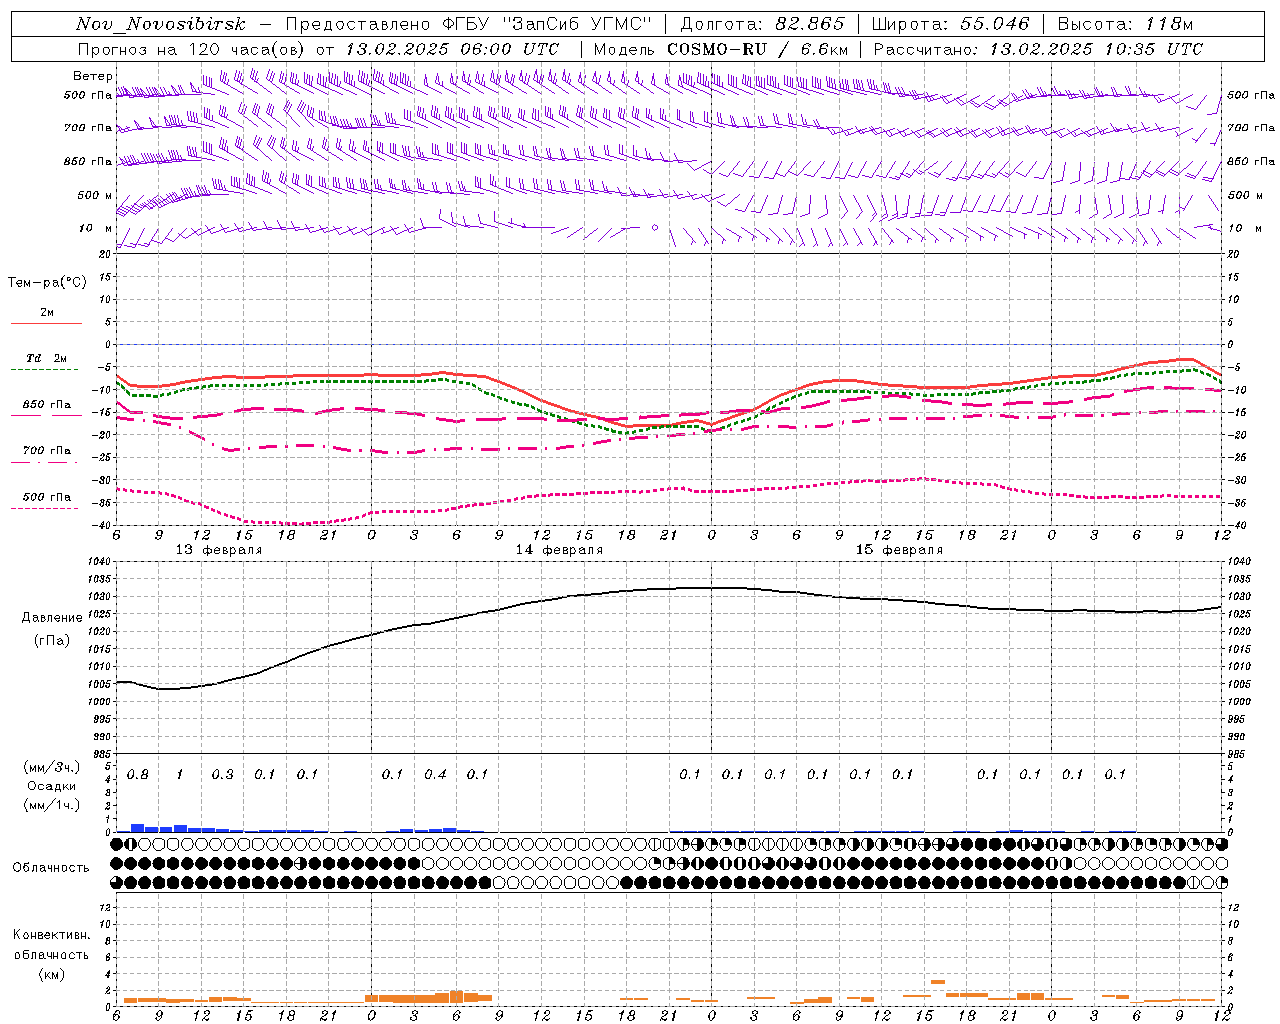Click the (км) unit label under convective cloudiness
1280x1024 pixels.
pyautogui.click(x=51, y=974)
